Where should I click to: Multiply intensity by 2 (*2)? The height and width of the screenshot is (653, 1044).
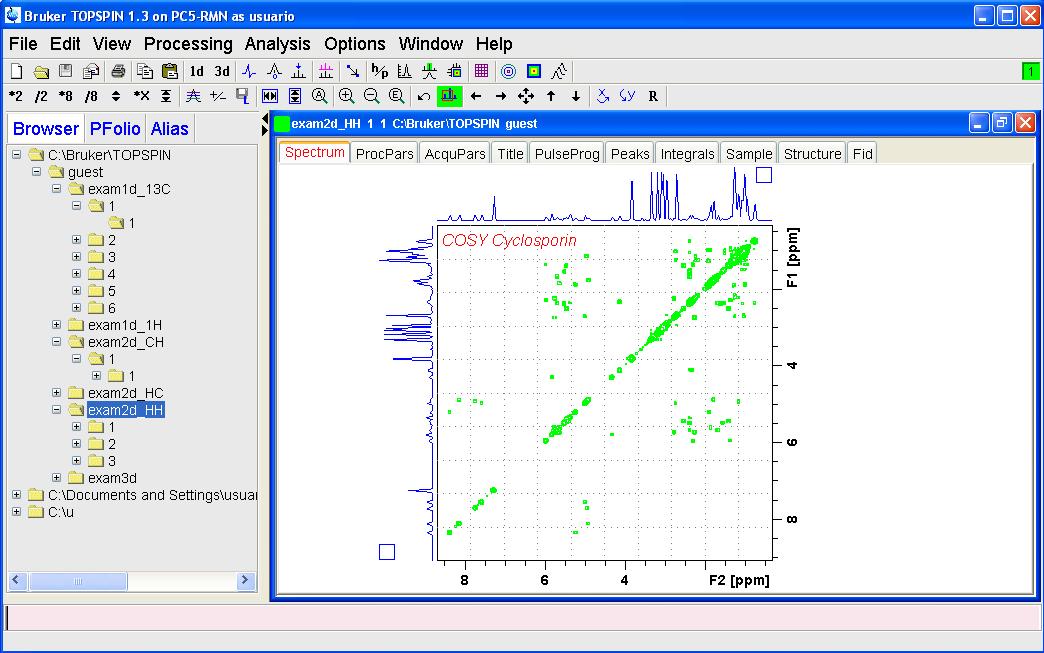tap(16, 97)
